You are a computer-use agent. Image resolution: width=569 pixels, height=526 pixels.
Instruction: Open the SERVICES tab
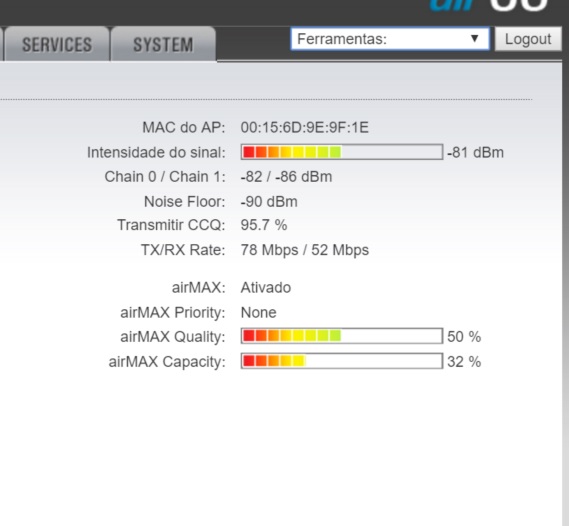[x=57, y=44]
